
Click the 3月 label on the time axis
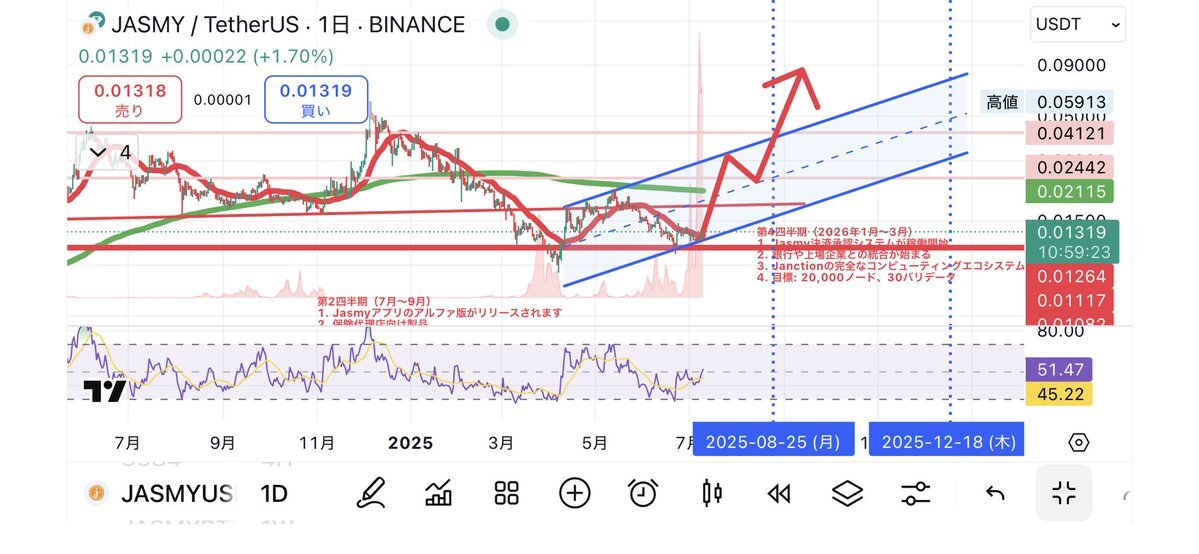(501, 443)
